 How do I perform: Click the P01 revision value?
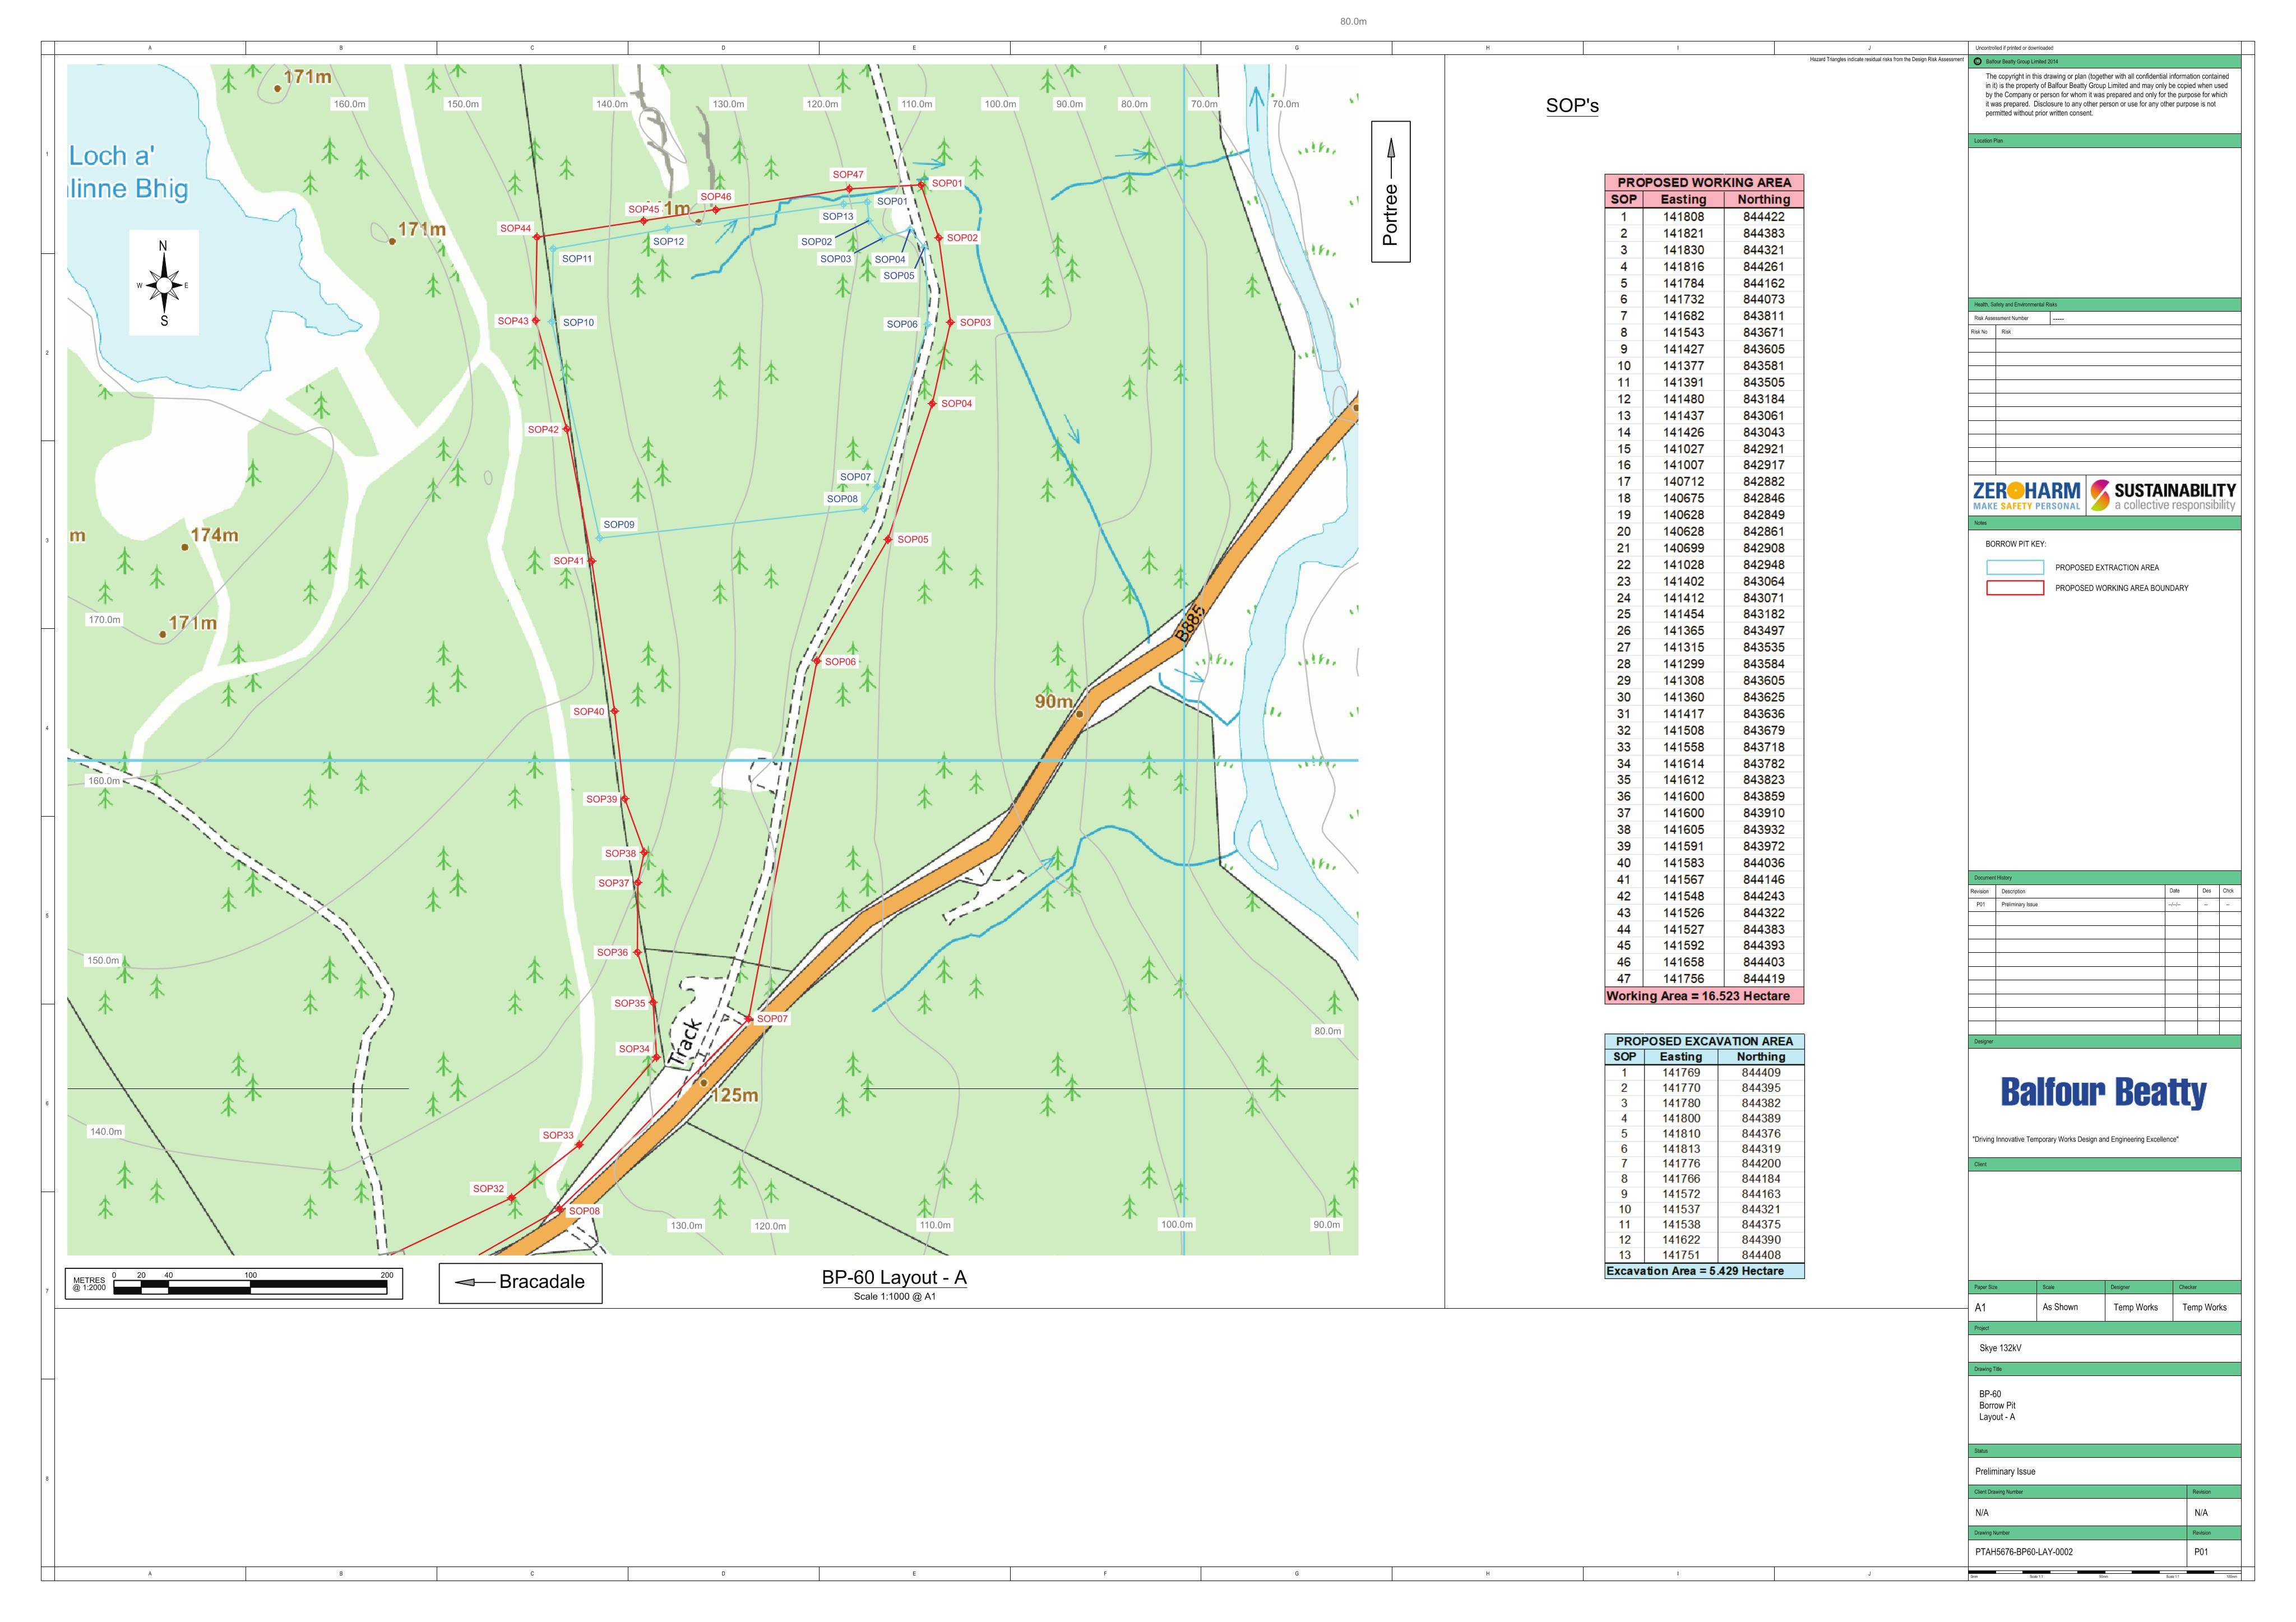click(x=2201, y=1552)
